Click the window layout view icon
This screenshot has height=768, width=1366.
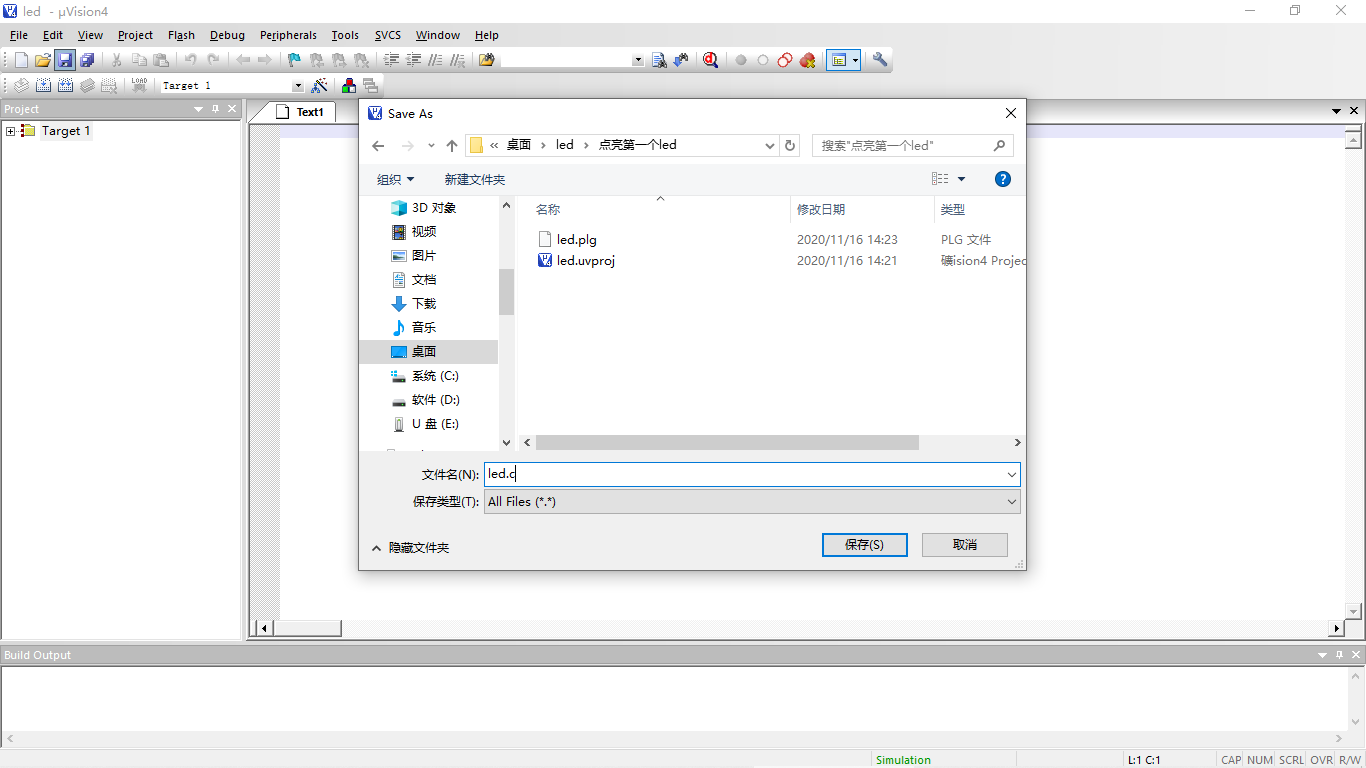click(839, 60)
